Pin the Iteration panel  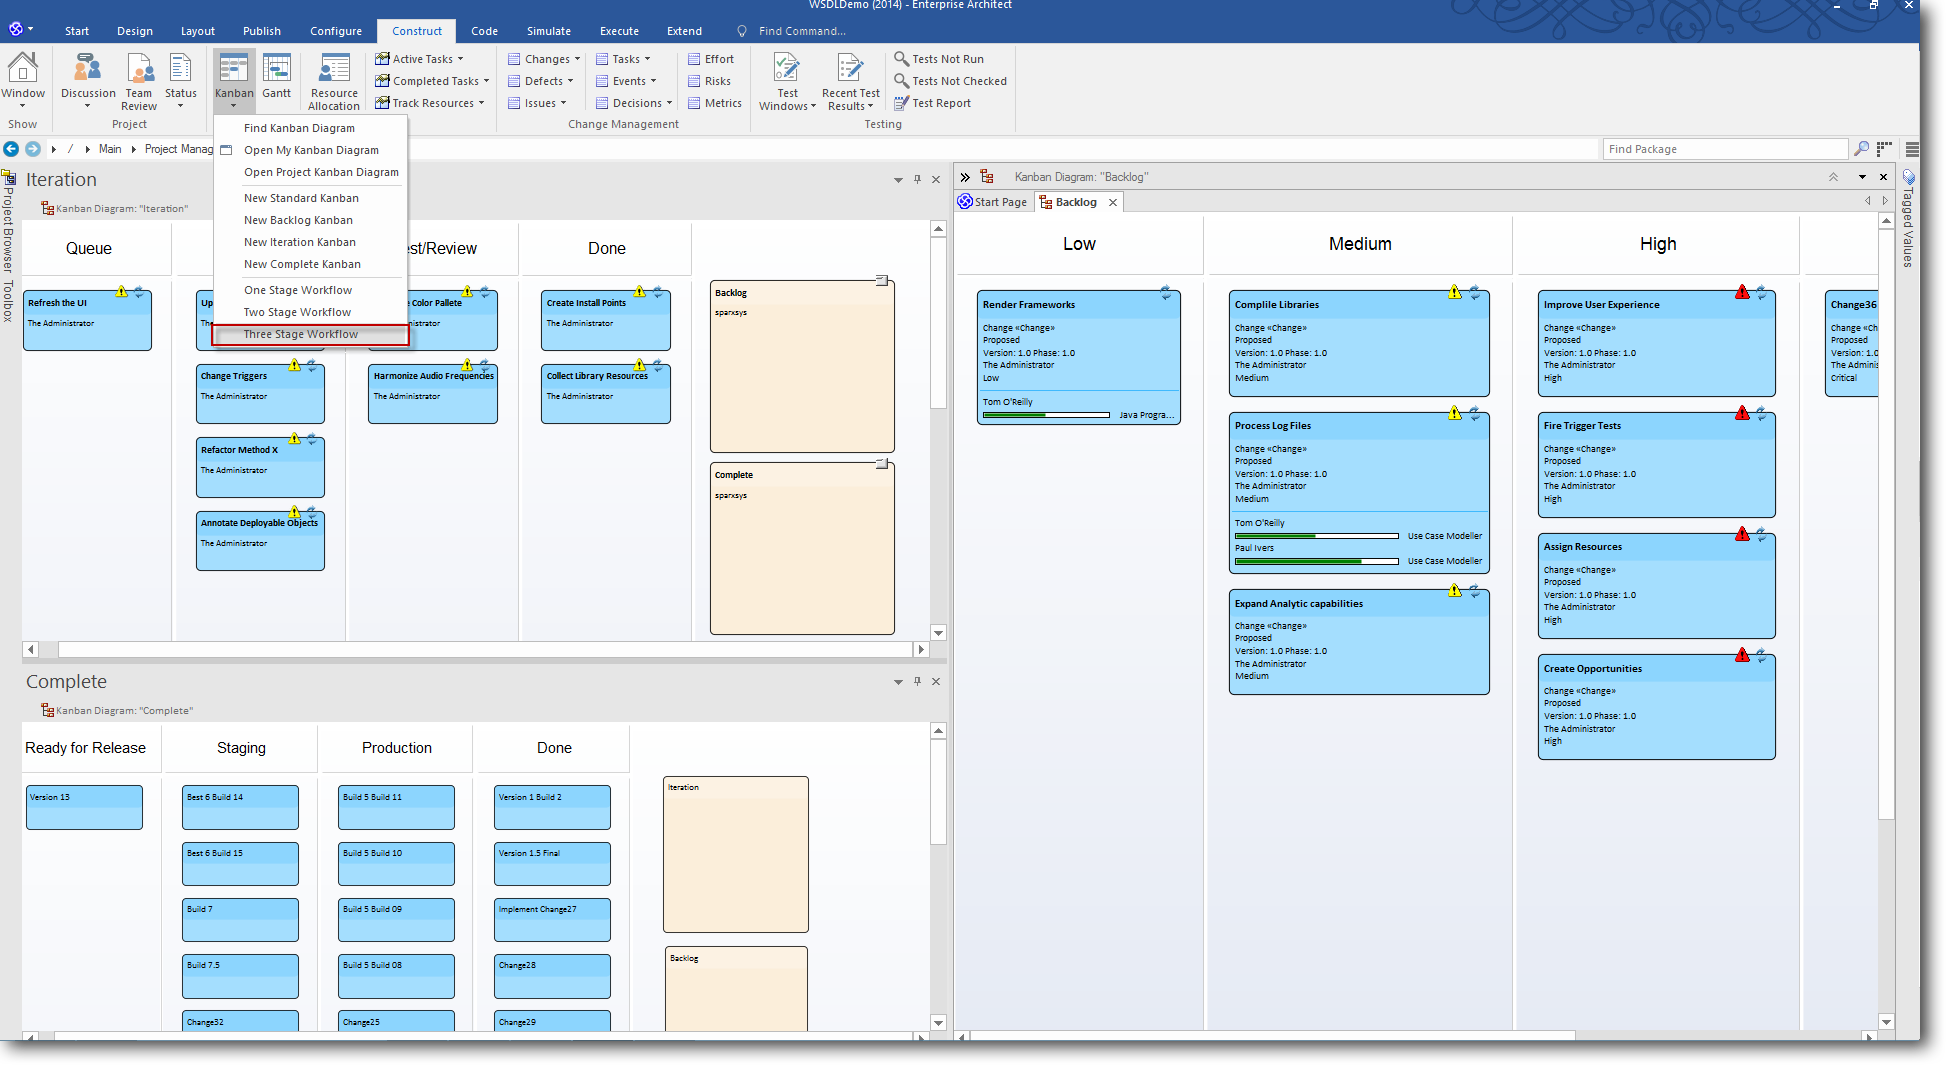[x=917, y=180]
